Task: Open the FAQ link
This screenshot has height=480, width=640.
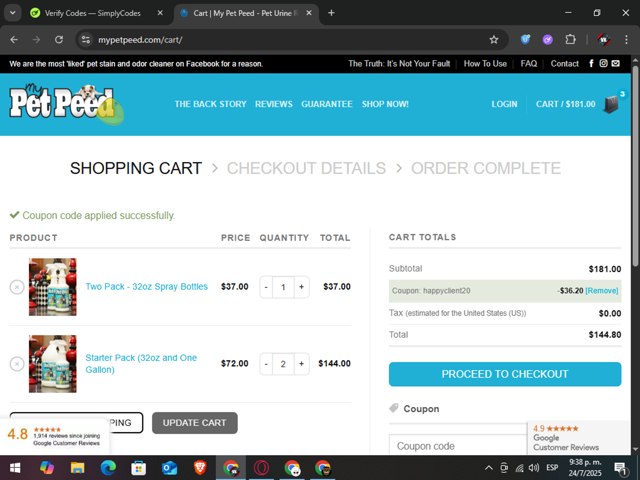Action: coord(529,64)
